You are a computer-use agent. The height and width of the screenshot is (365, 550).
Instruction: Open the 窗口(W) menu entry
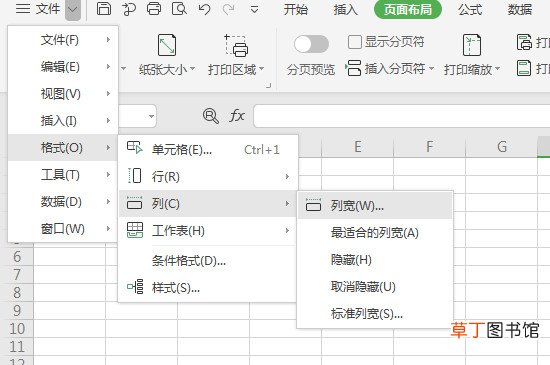(x=63, y=229)
